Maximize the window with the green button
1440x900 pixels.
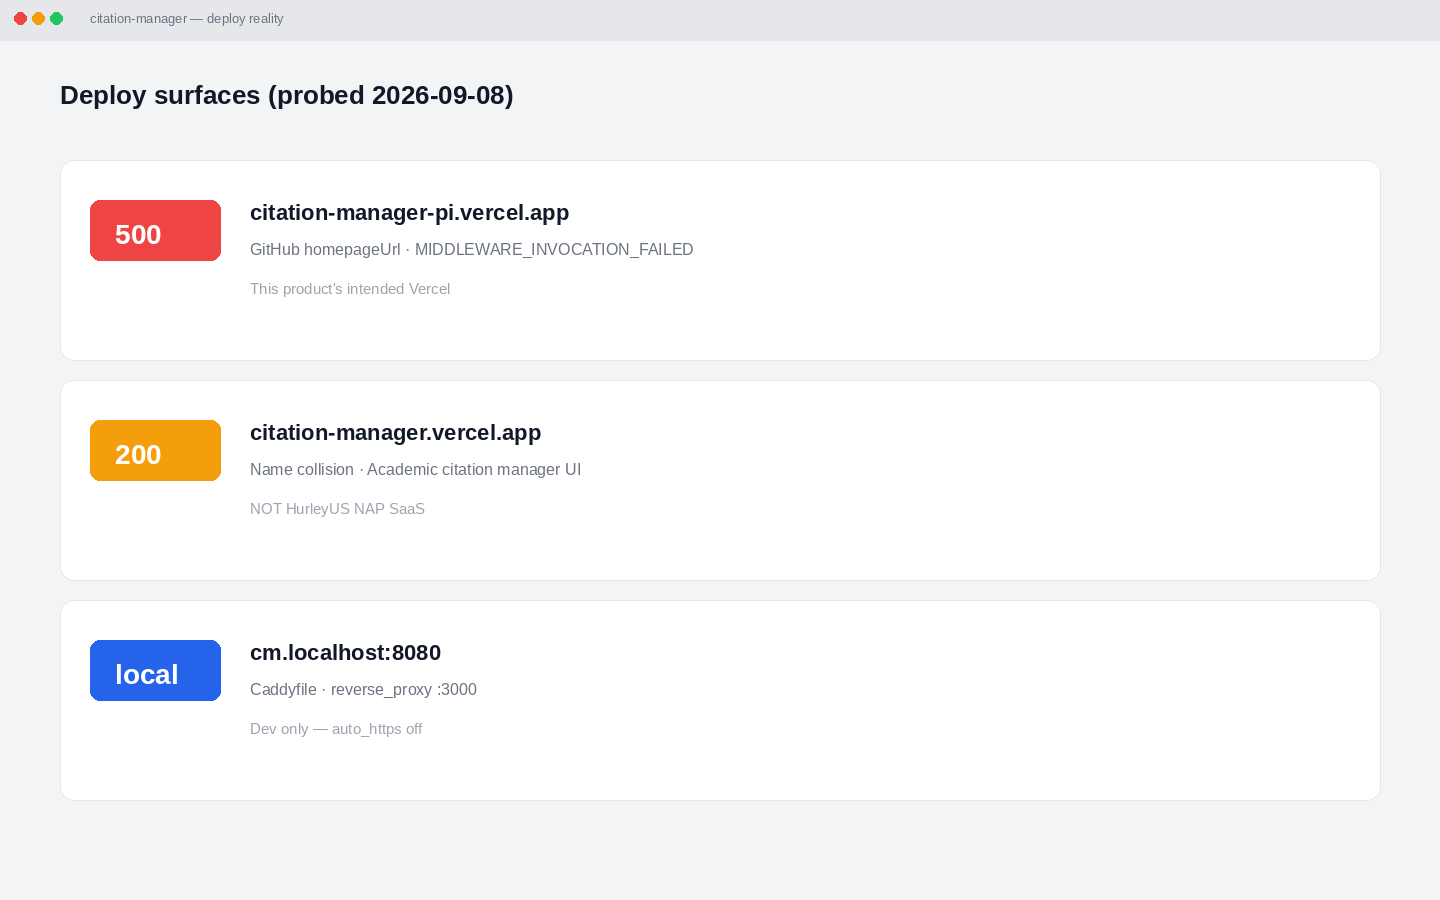tap(56, 19)
